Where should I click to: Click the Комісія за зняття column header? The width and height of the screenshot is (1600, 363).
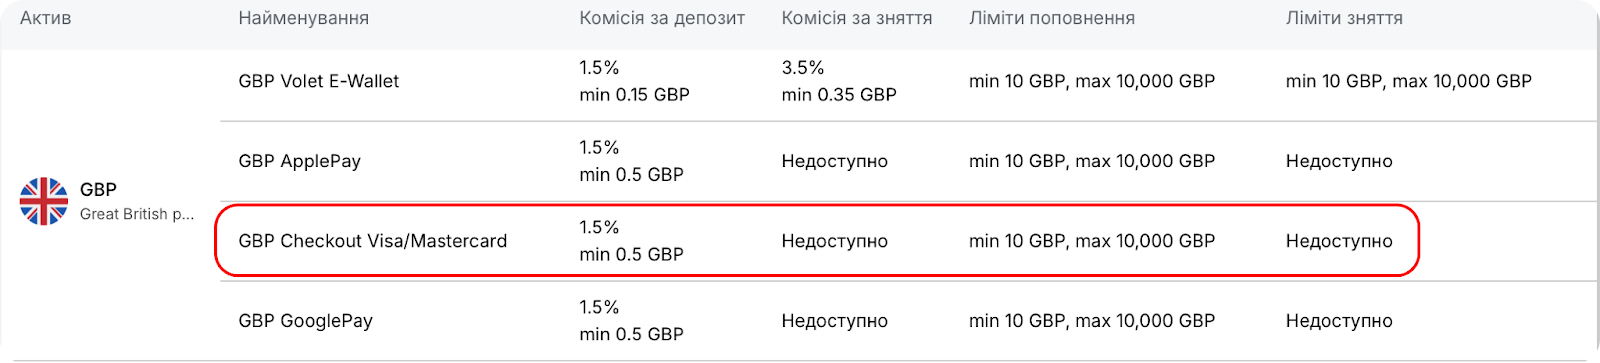(x=856, y=18)
